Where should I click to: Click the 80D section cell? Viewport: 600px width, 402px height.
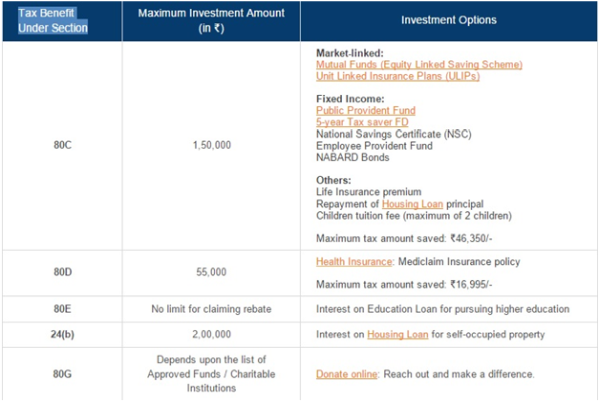pos(61,271)
